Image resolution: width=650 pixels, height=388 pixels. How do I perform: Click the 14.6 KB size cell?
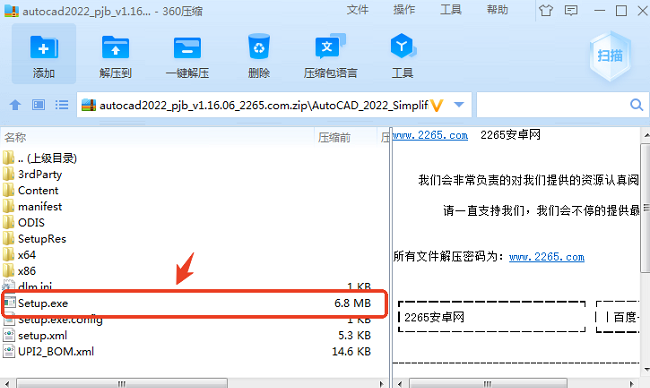pyautogui.click(x=351, y=352)
